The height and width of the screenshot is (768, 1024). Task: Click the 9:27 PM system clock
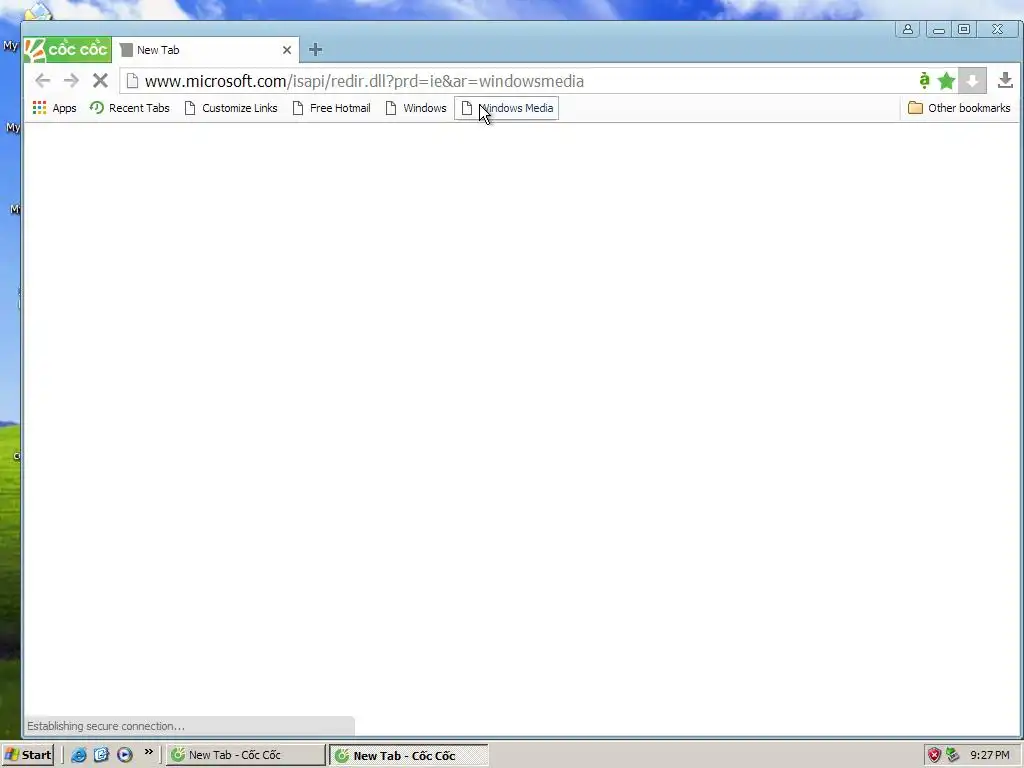coord(990,755)
